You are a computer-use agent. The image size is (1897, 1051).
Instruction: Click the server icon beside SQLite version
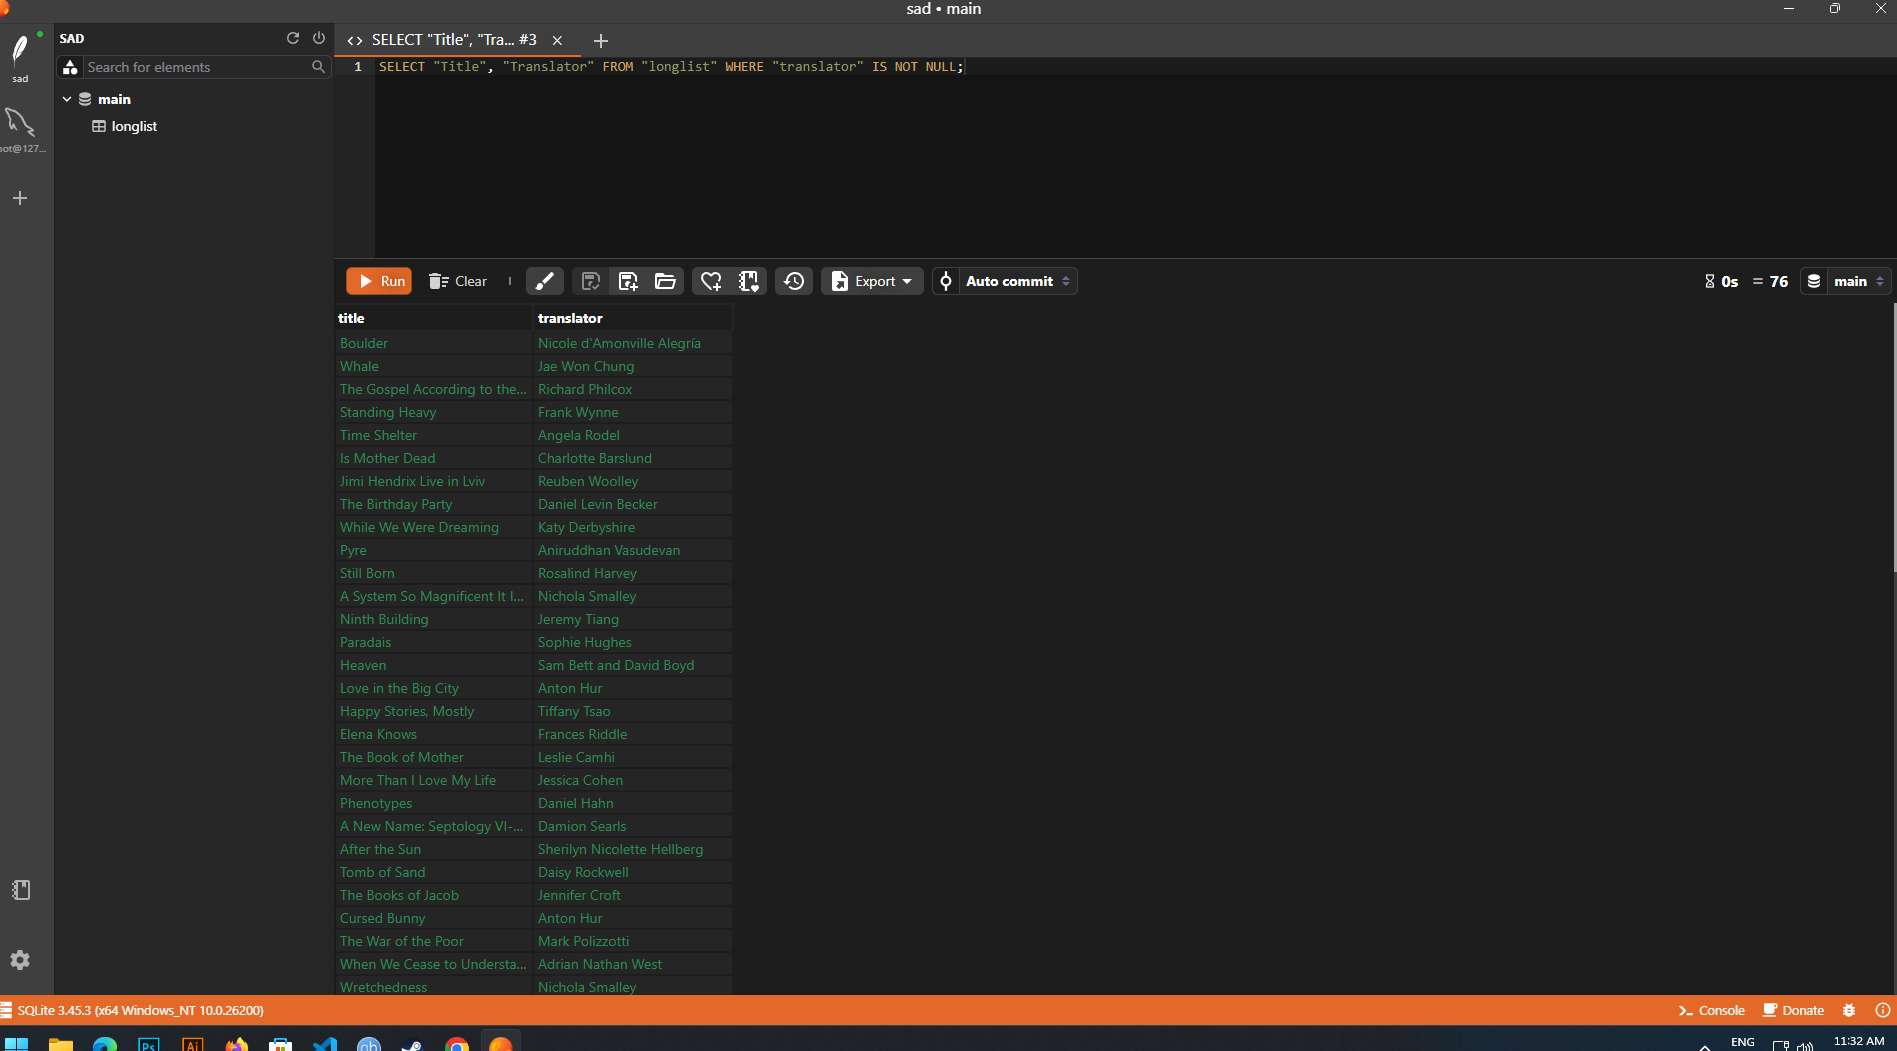[x=6, y=1010]
